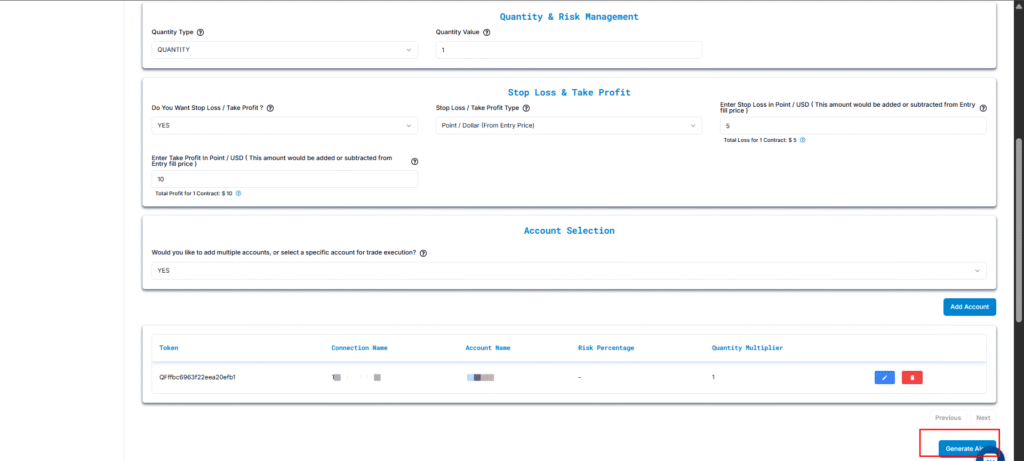
Task: Click the Quantity Multiplier column header
Action: [747, 348]
